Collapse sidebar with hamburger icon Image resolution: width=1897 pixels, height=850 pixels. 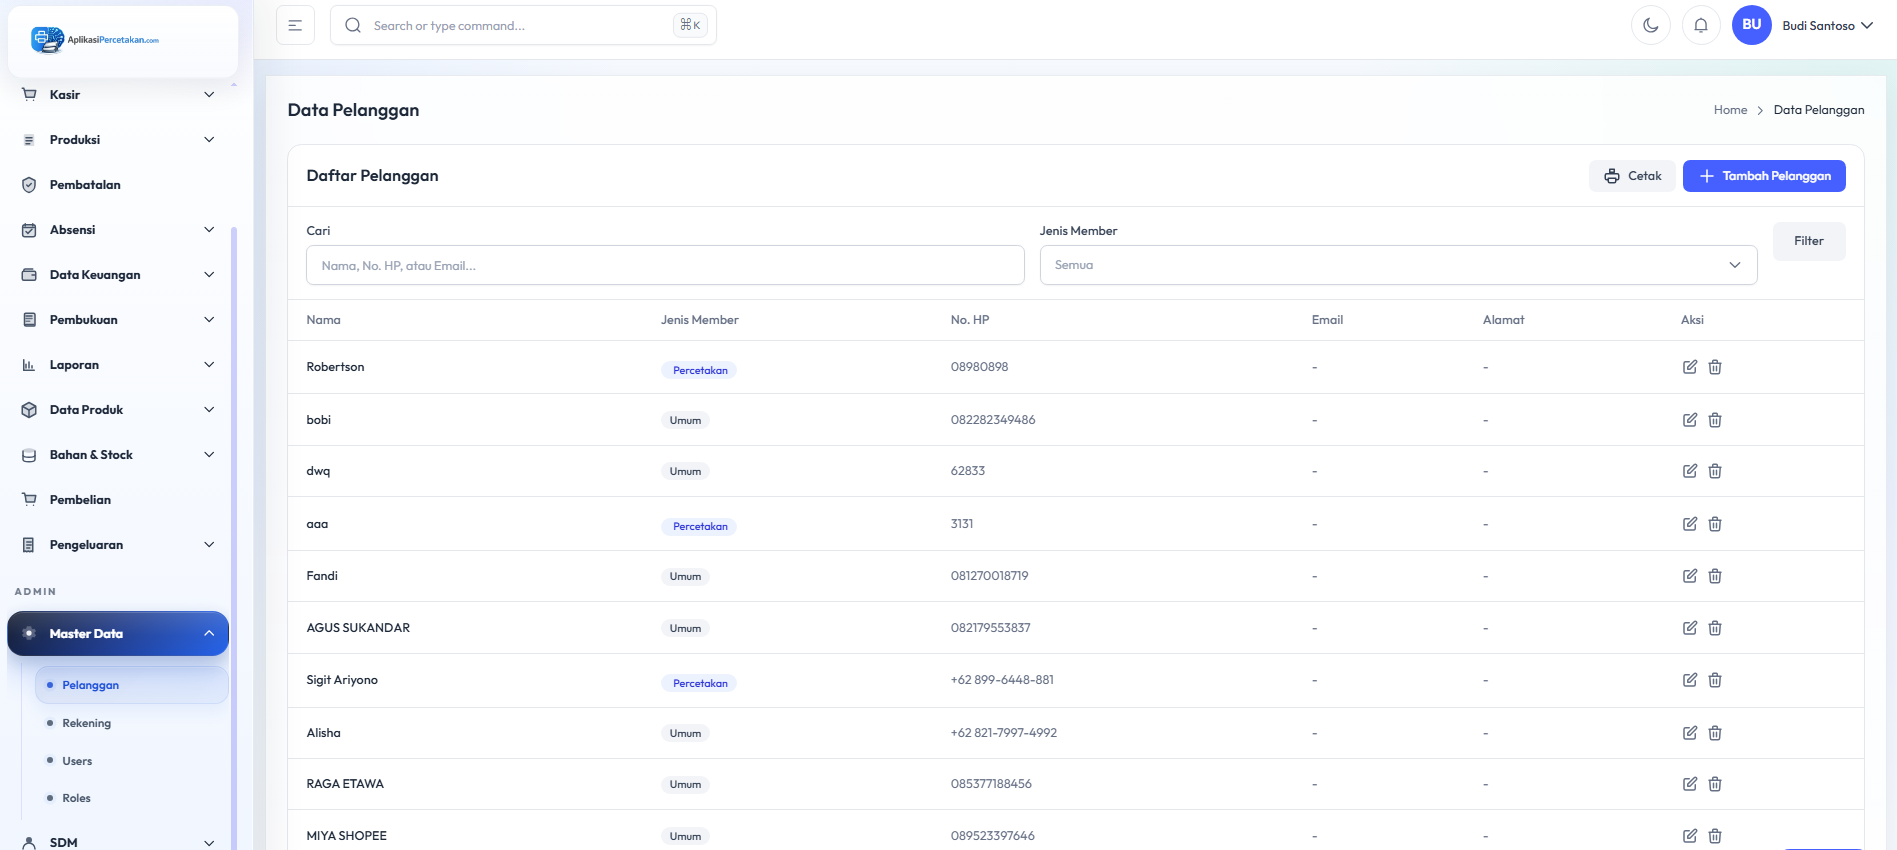point(295,25)
